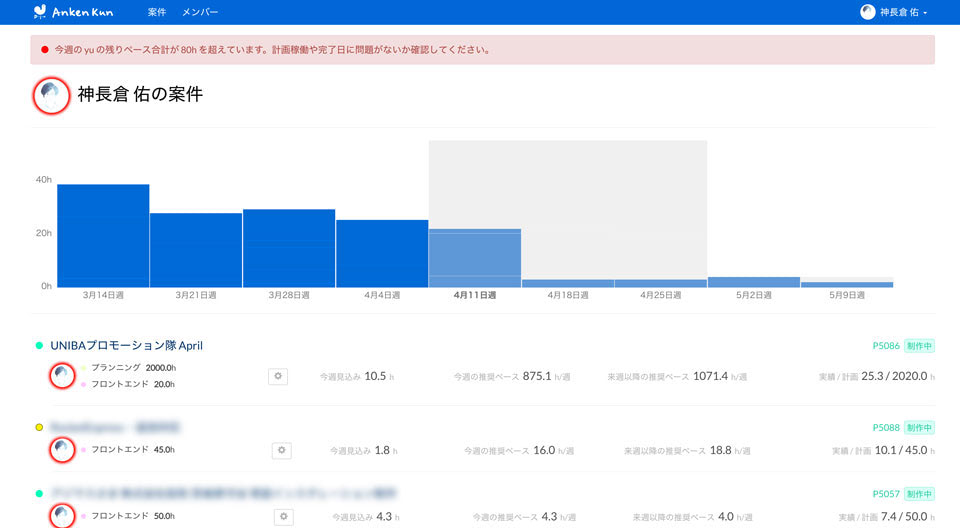This screenshot has height=528, width=960.
Task: Click the 5月2日週 bar in chart
Action: [754, 282]
